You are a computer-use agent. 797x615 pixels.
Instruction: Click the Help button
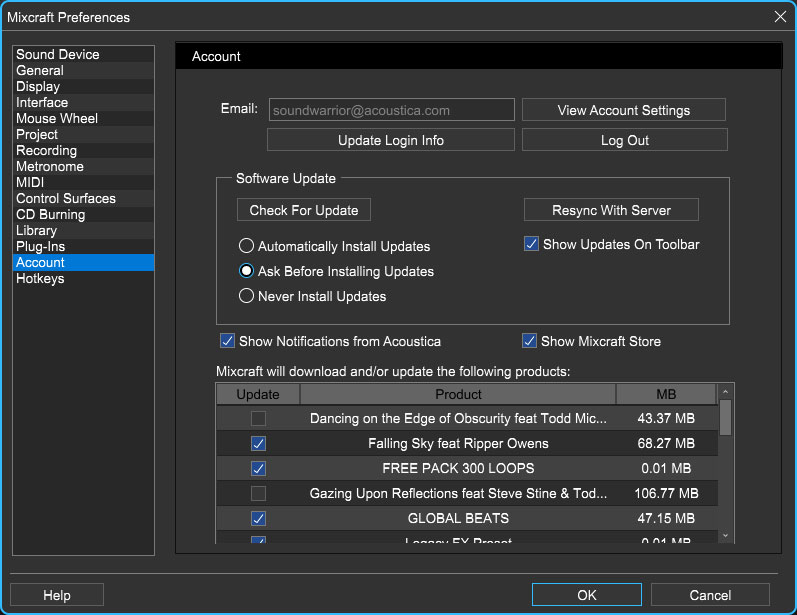pyautogui.click(x=57, y=595)
